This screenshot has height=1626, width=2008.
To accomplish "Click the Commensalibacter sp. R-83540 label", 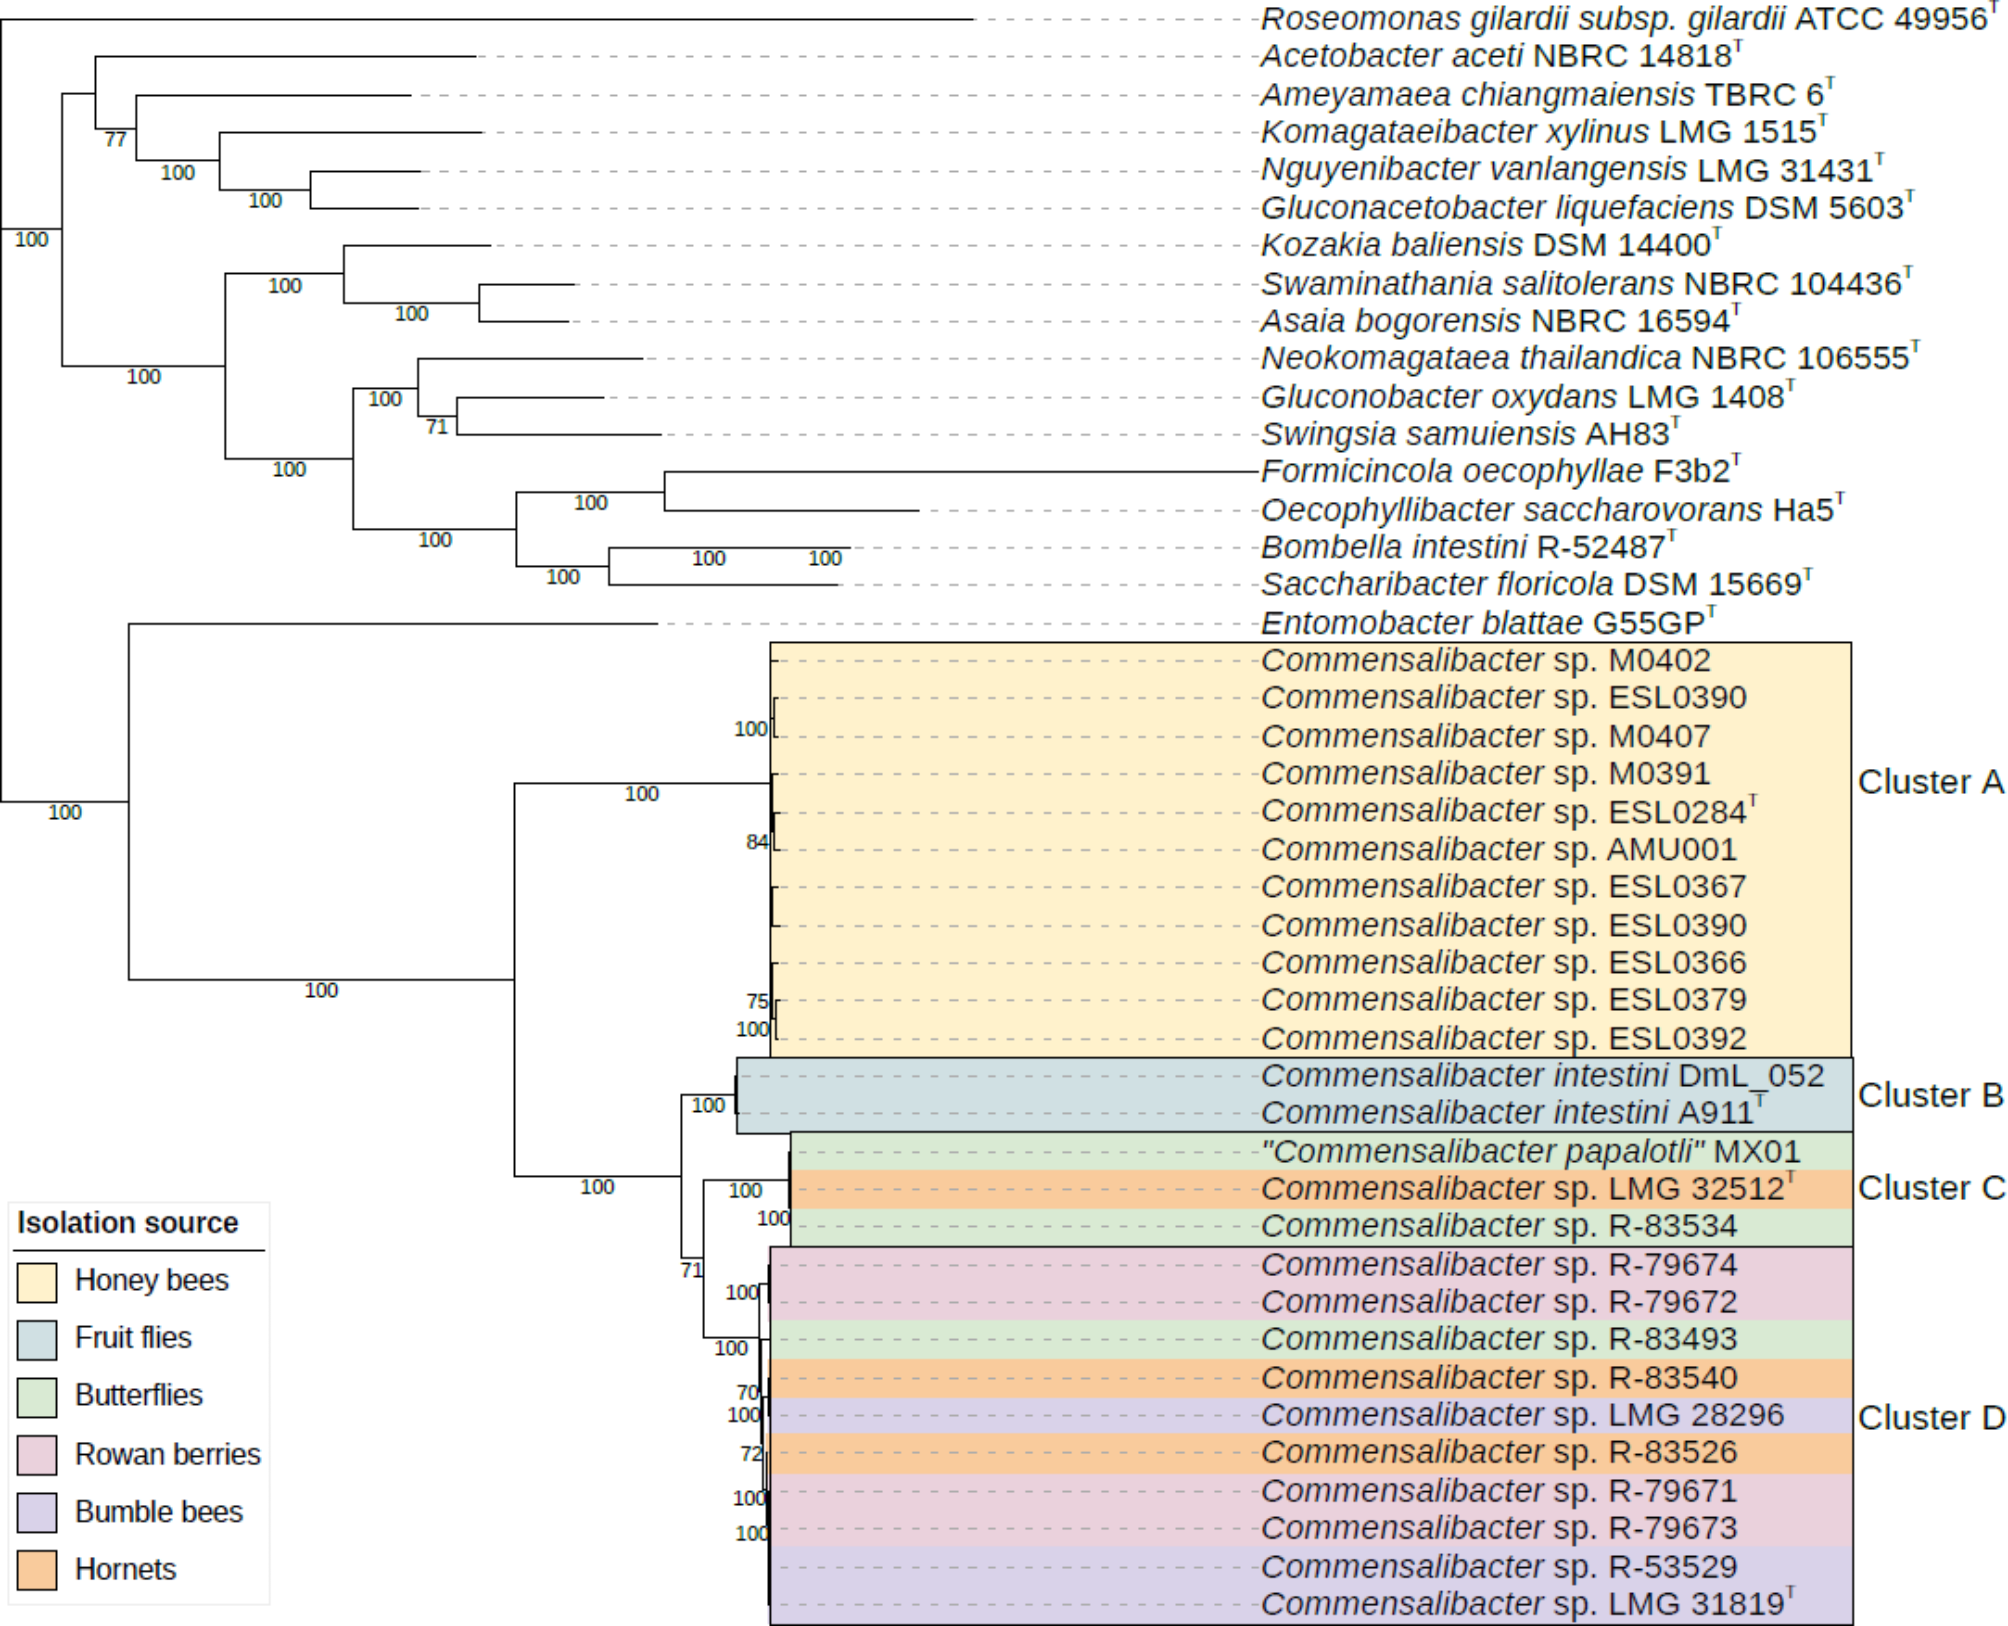I will point(1499,1377).
